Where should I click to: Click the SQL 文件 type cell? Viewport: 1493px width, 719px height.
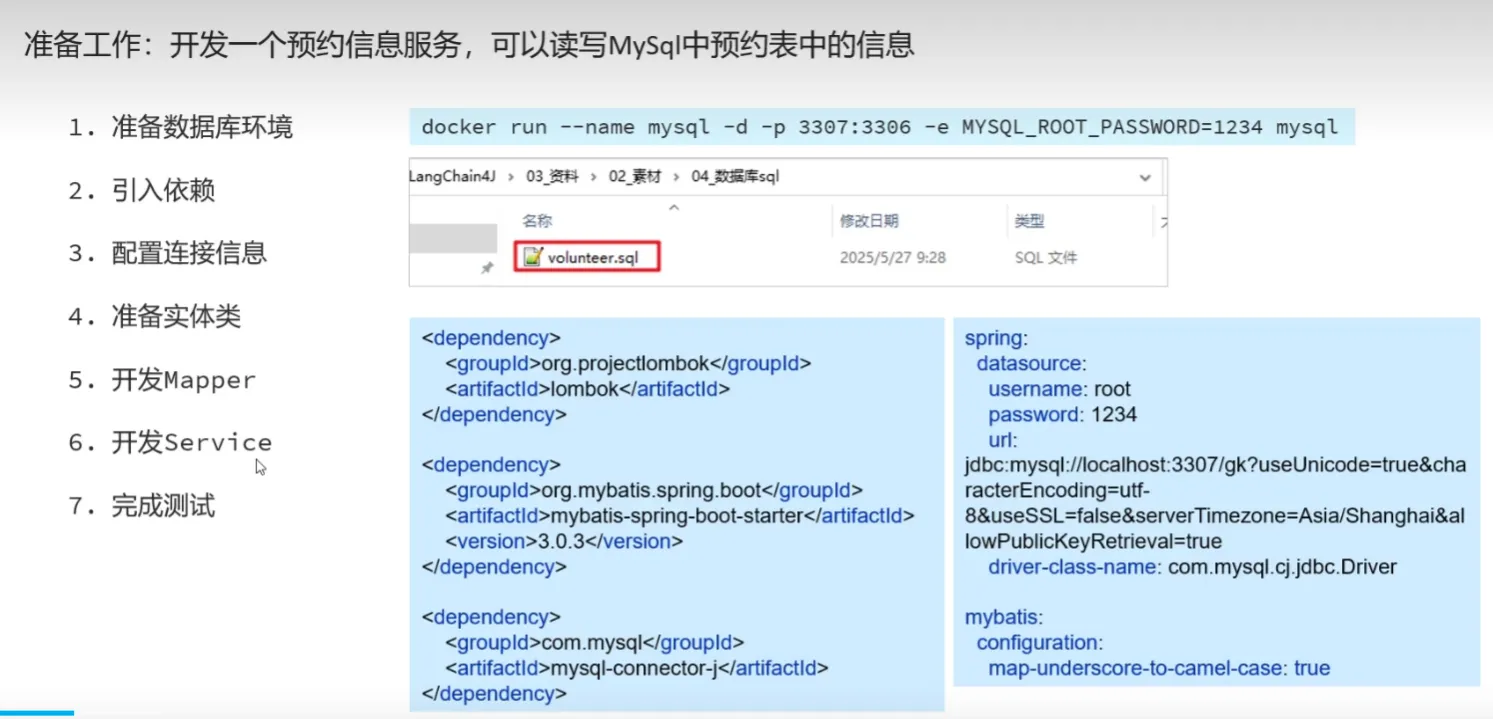point(1045,257)
